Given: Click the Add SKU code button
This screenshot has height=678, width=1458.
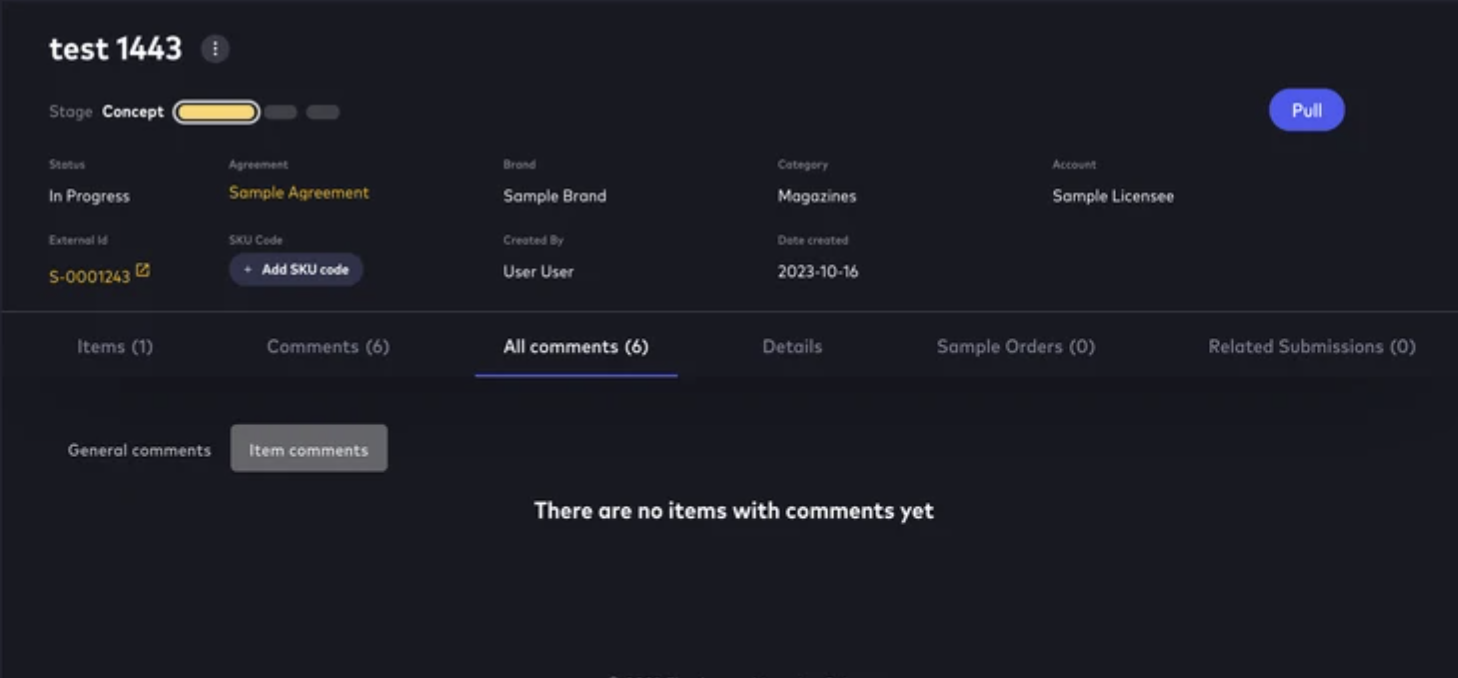Looking at the screenshot, I should (296, 269).
